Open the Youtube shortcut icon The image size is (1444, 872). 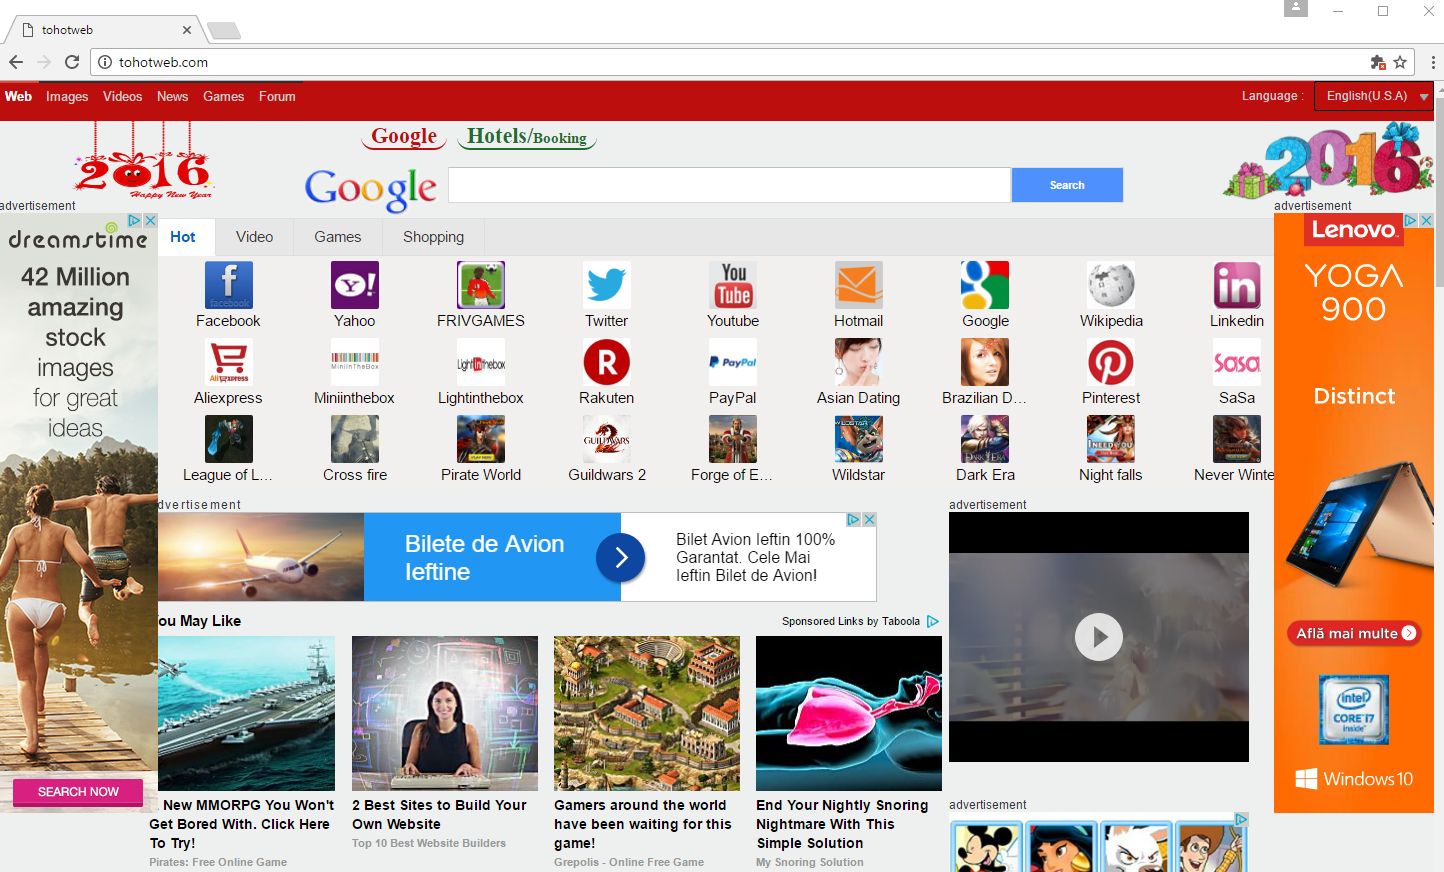point(733,285)
